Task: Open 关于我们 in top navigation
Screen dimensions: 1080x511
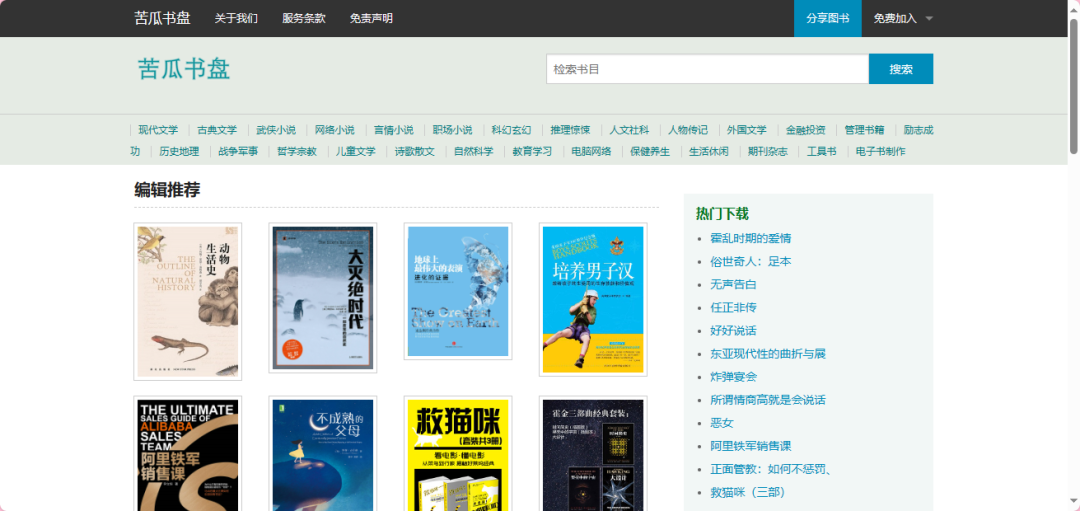Action: coord(236,19)
